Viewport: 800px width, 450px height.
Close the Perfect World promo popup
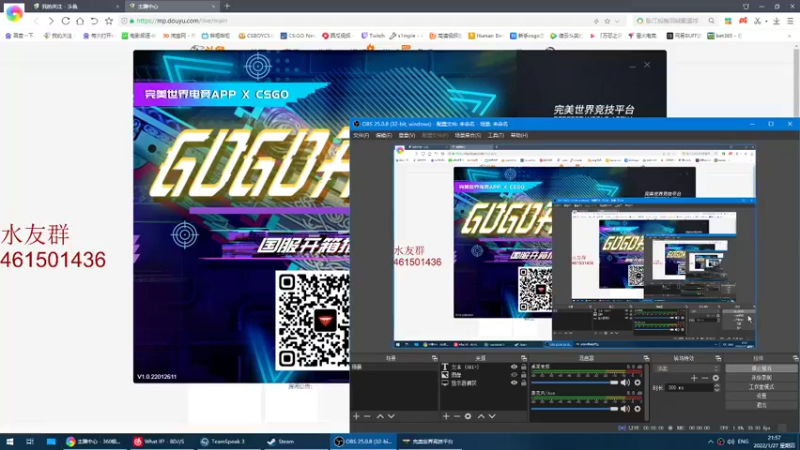pos(647,65)
